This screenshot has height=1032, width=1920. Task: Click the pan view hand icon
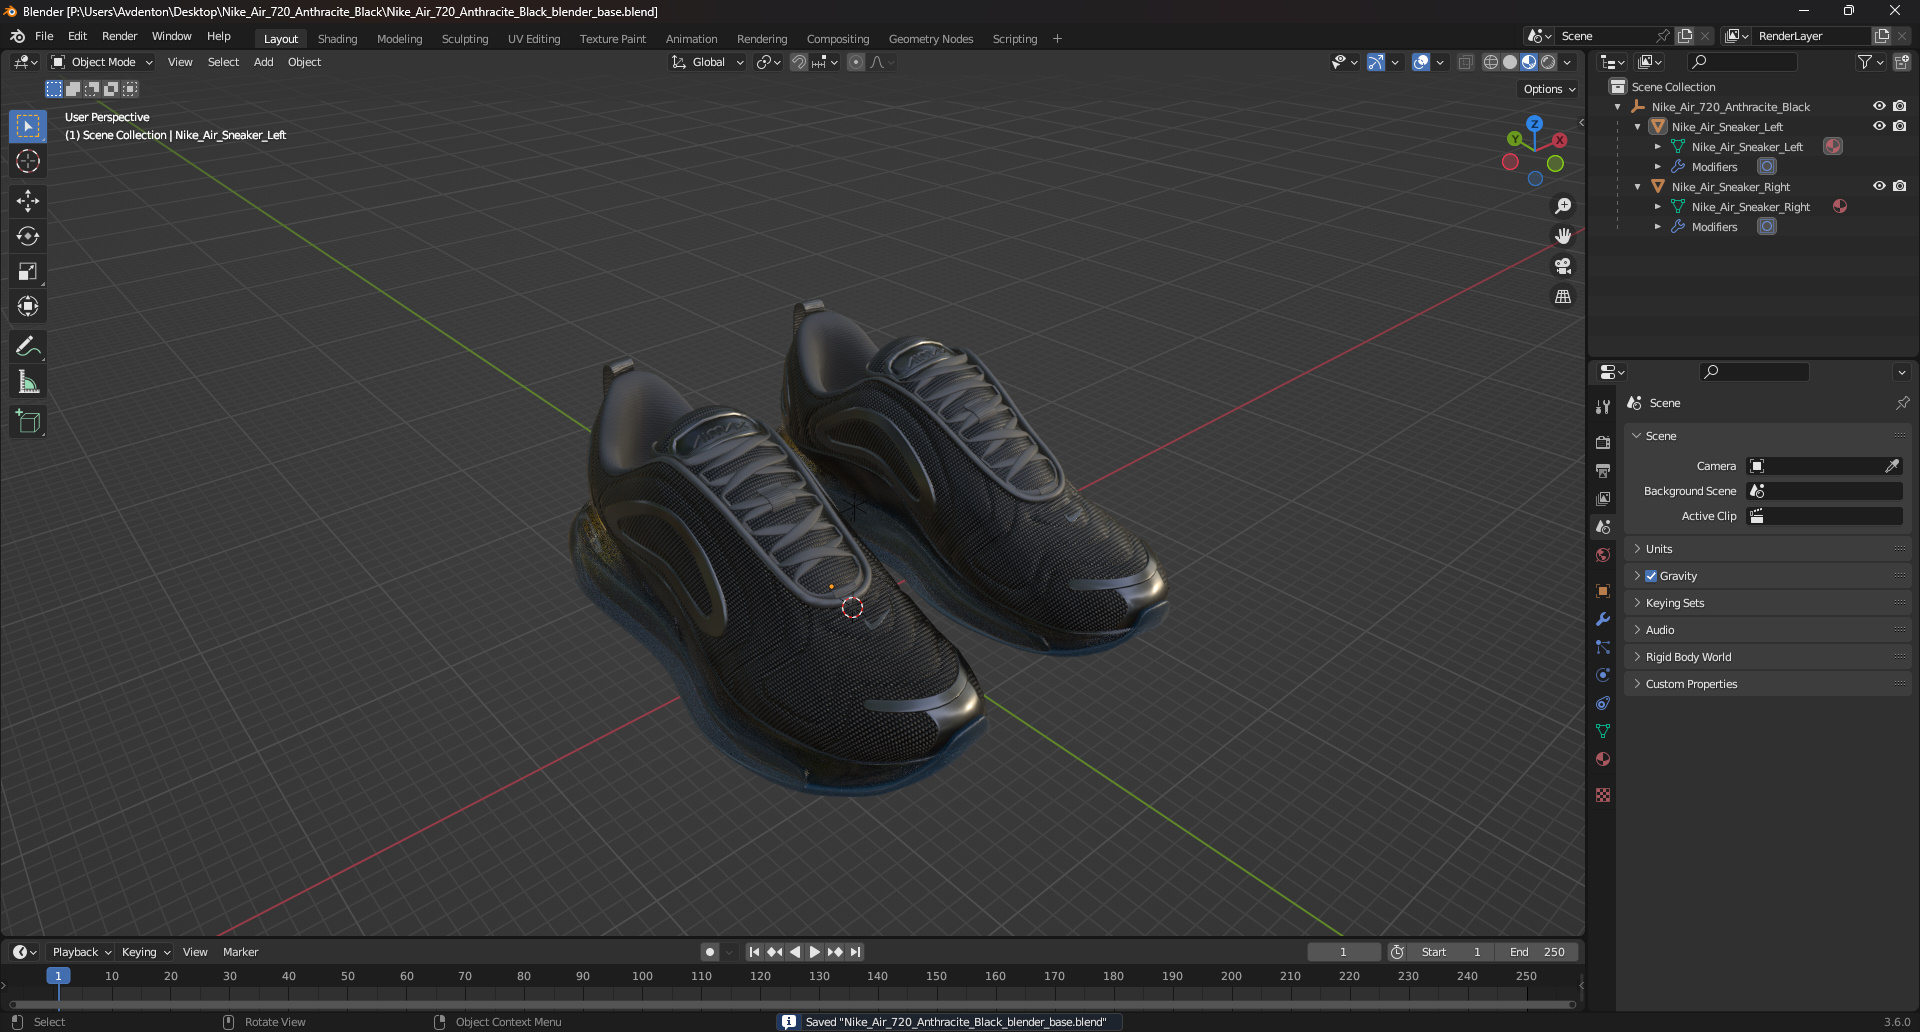[1562, 236]
